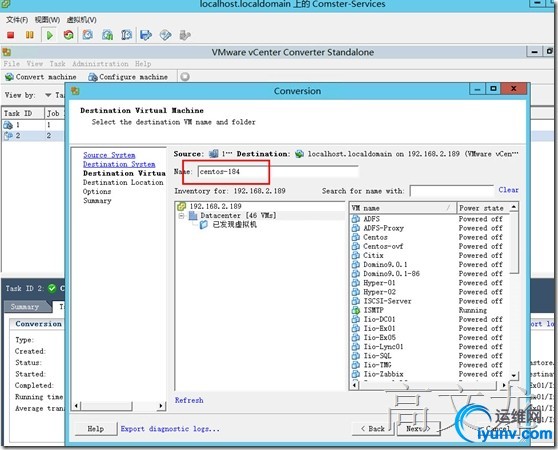Open the Converter File menu
This screenshot has width=558, height=450.
tap(12, 64)
